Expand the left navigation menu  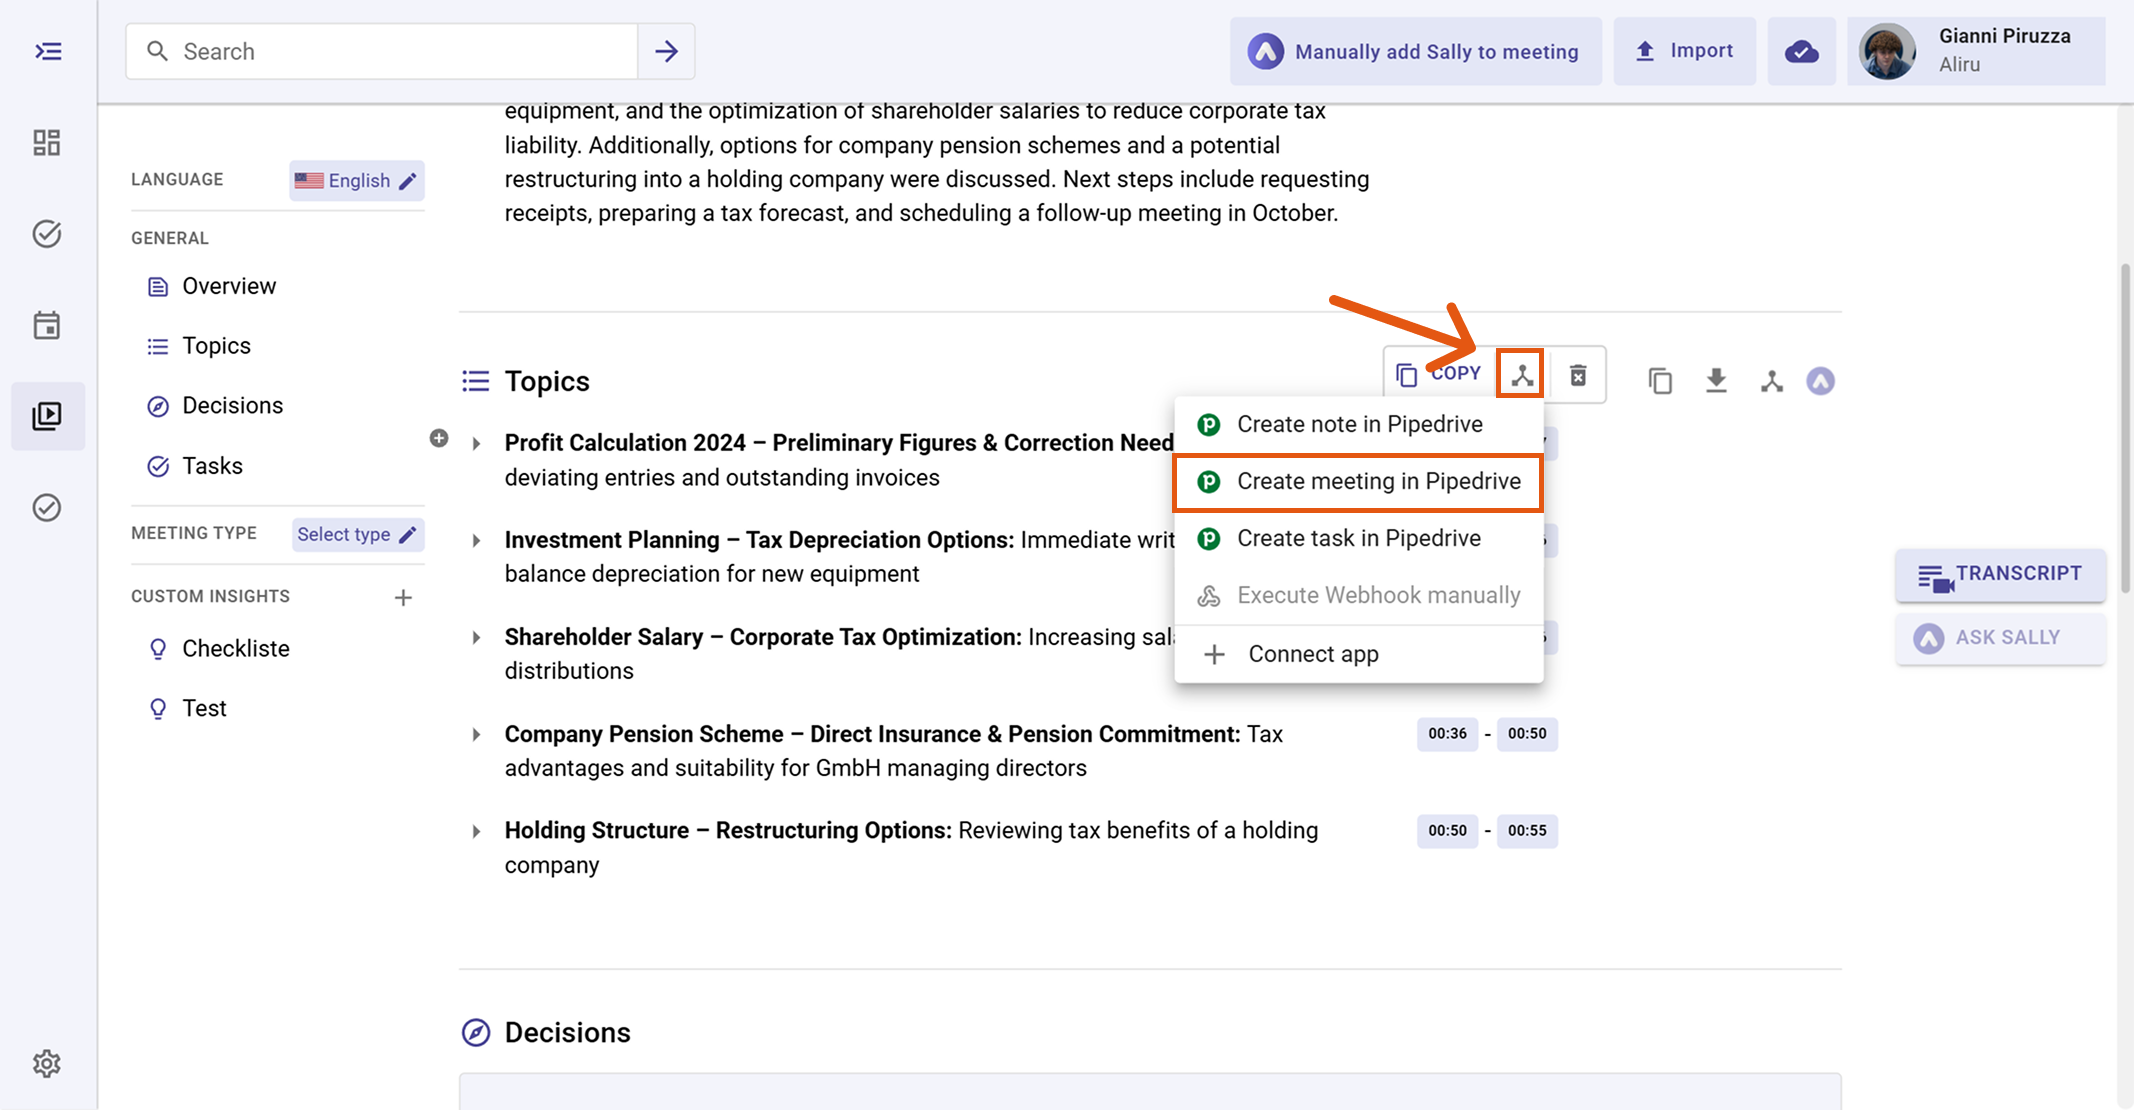click(48, 51)
